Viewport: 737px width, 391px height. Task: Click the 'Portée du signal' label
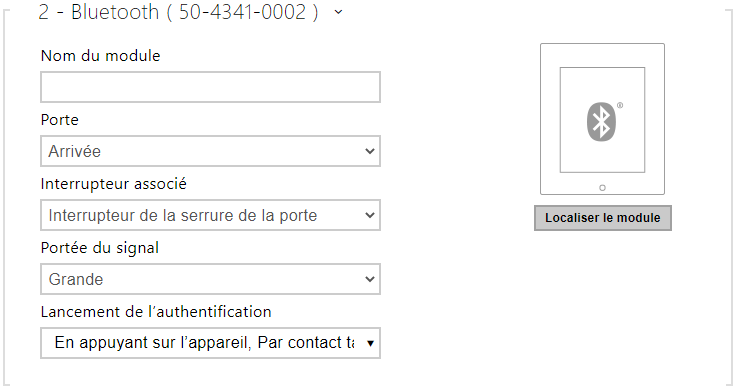100,248
